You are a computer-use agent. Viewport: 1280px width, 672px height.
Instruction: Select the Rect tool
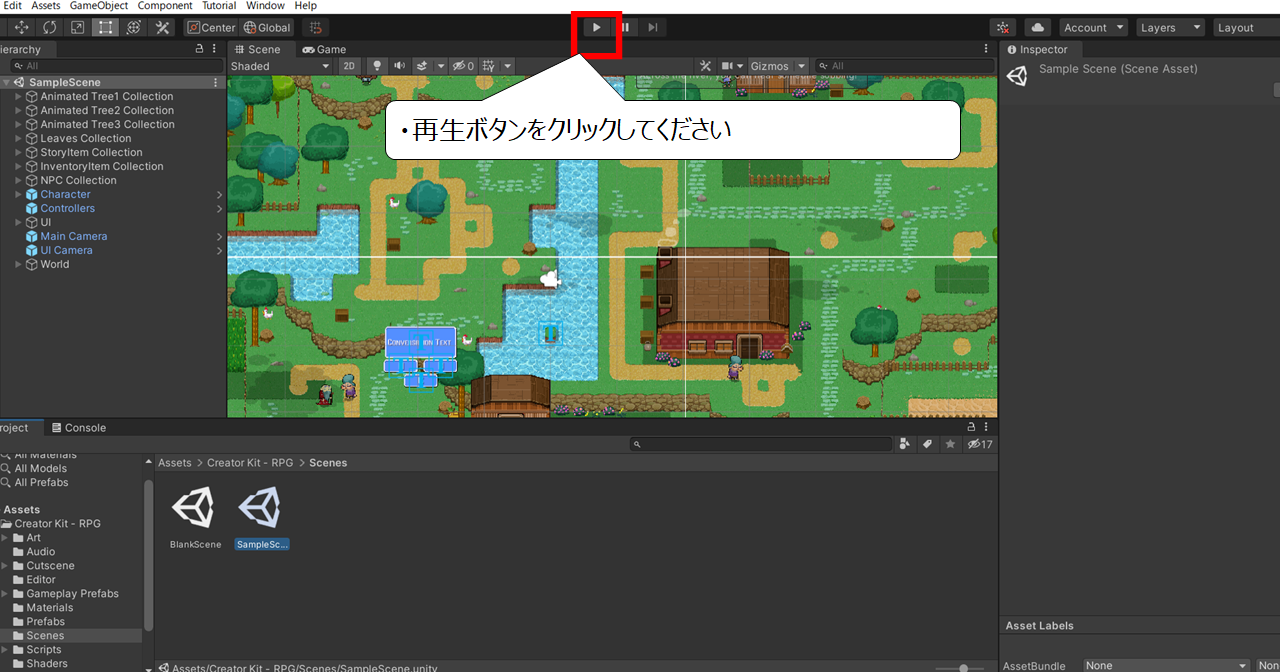point(105,27)
